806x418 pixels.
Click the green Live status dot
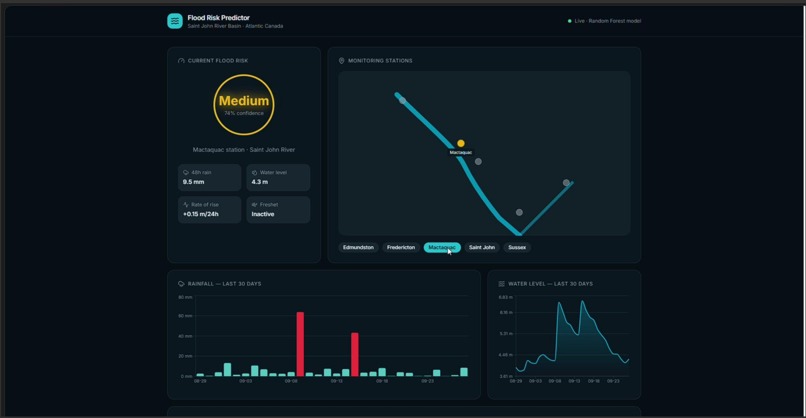pyautogui.click(x=570, y=21)
